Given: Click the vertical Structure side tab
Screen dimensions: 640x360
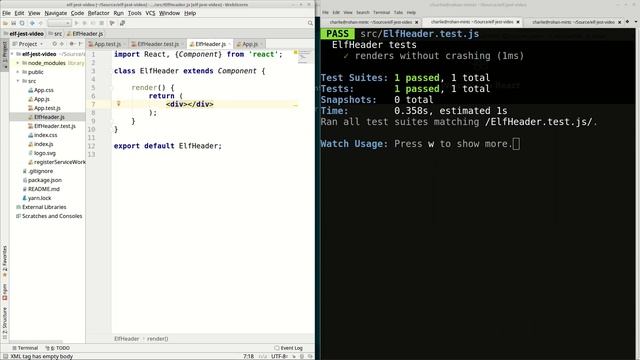Looking at the screenshot, I should (5, 324).
